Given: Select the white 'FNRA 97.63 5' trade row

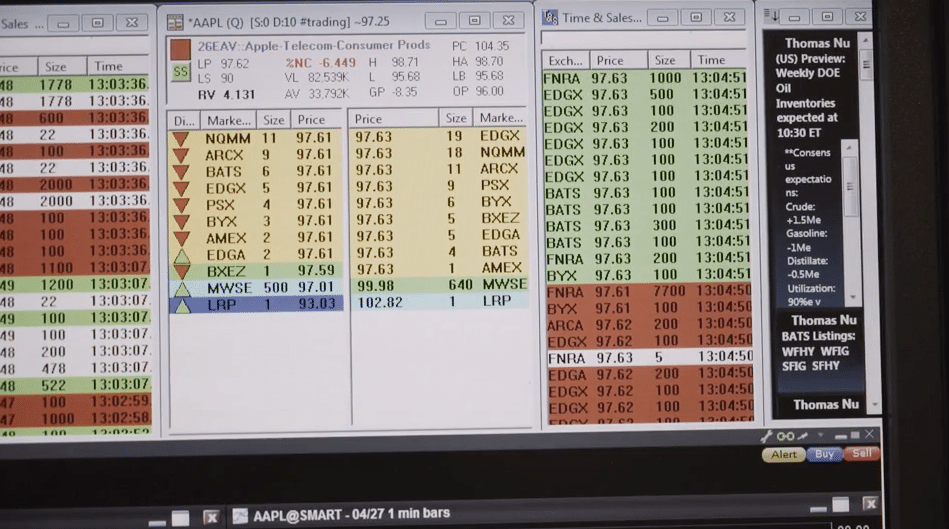Looking at the screenshot, I should pos(649,358).
